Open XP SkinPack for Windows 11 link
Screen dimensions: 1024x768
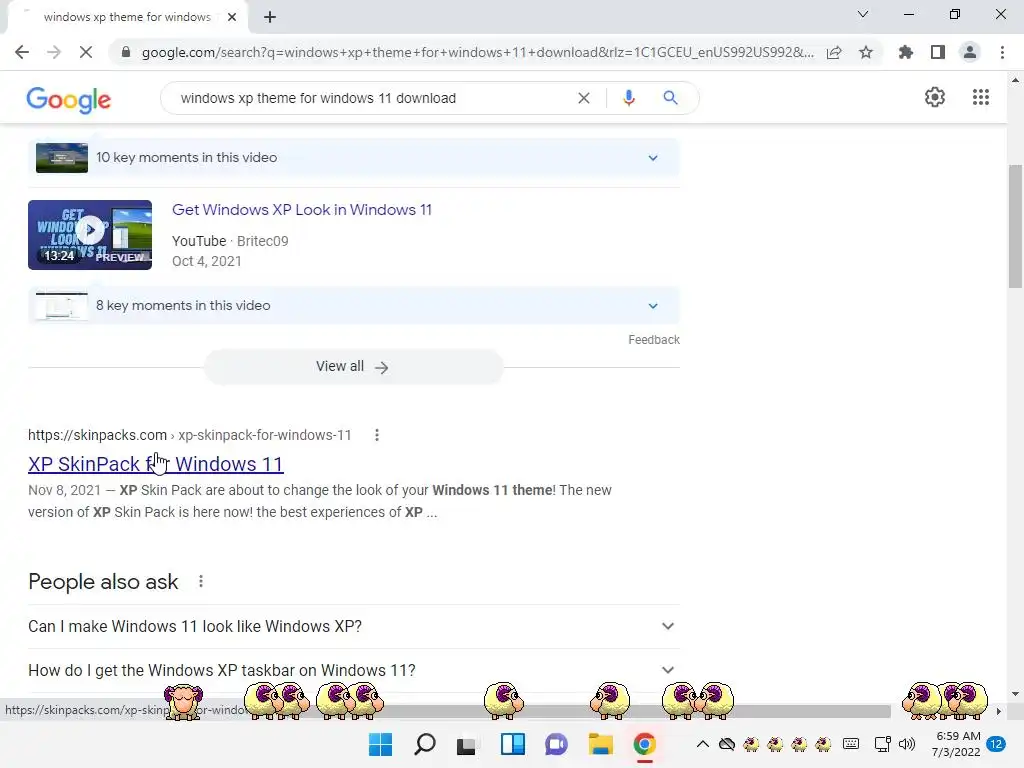155,464
